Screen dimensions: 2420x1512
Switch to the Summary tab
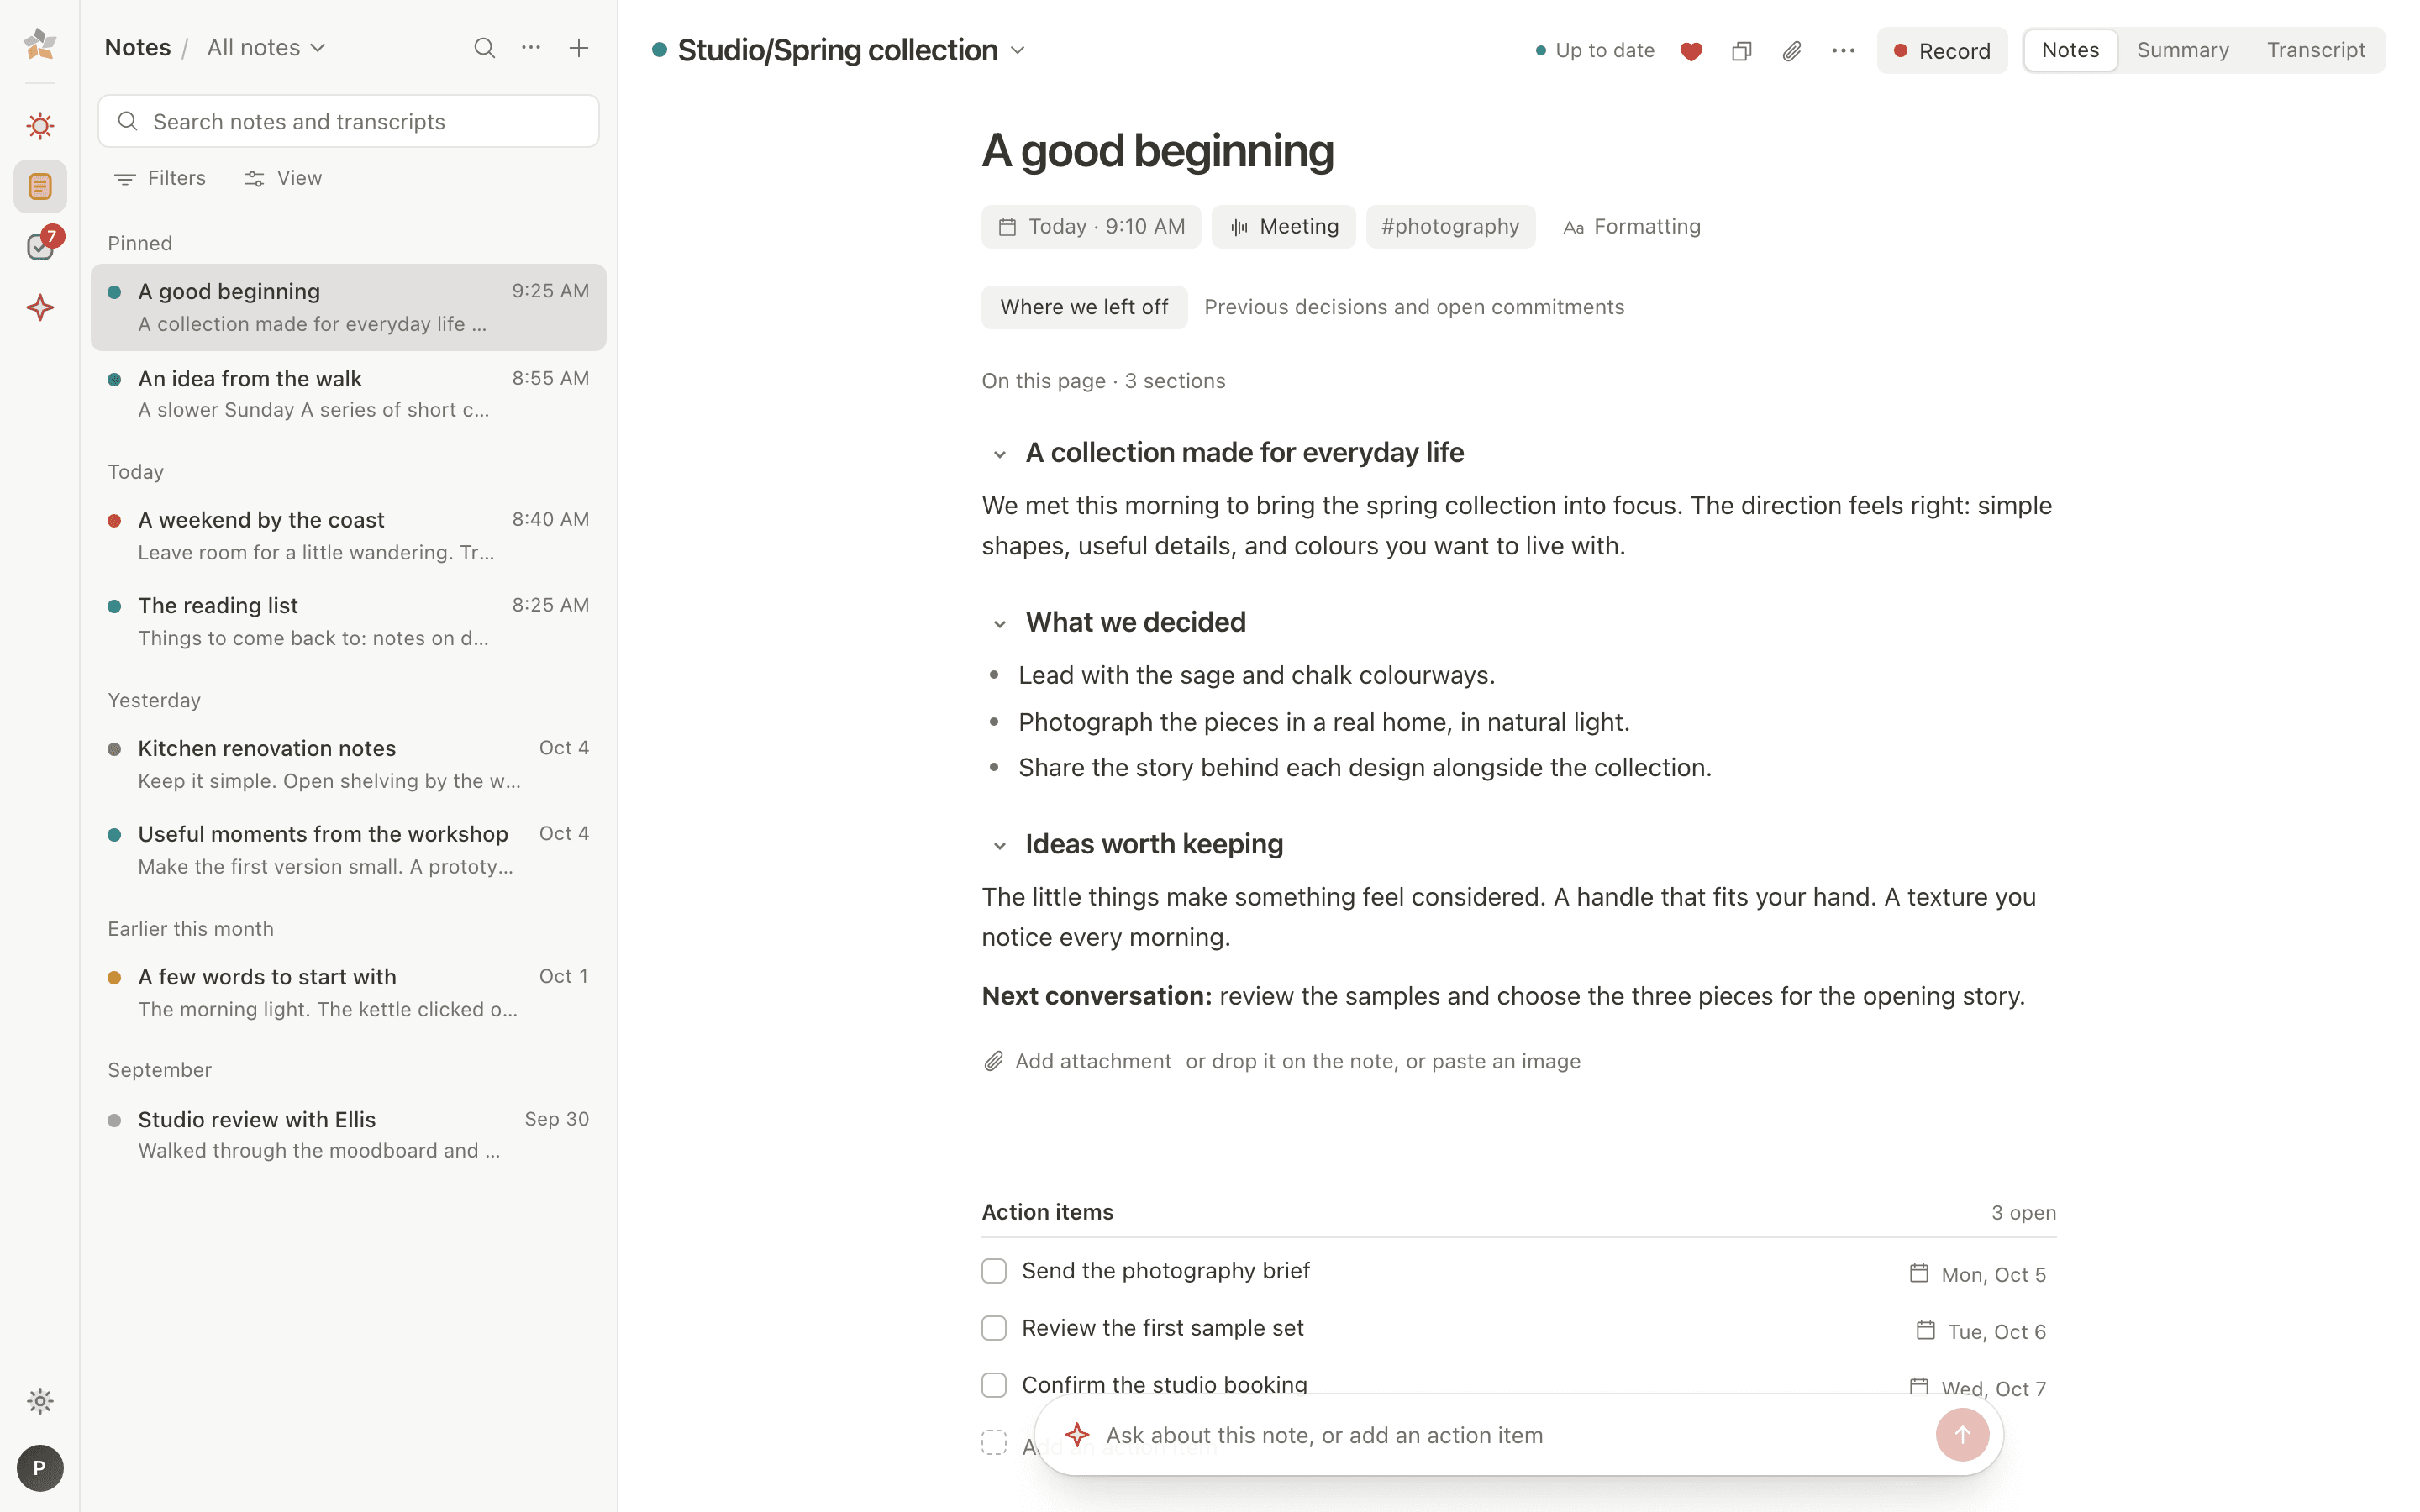2182,50
